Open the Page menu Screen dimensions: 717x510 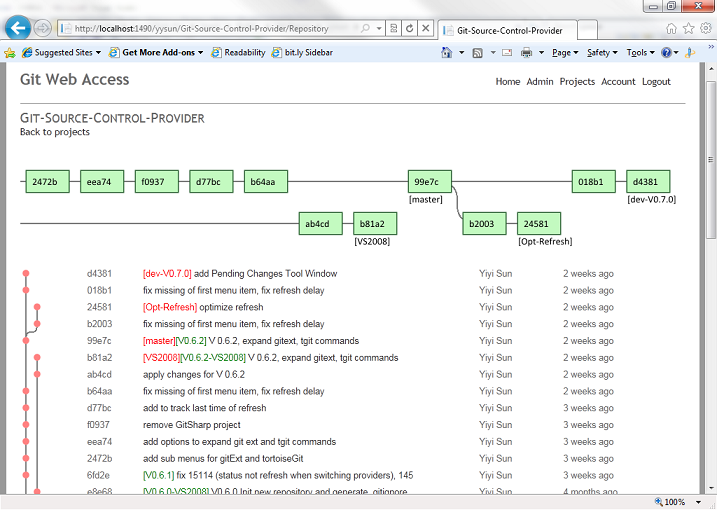tap(565, 53)
